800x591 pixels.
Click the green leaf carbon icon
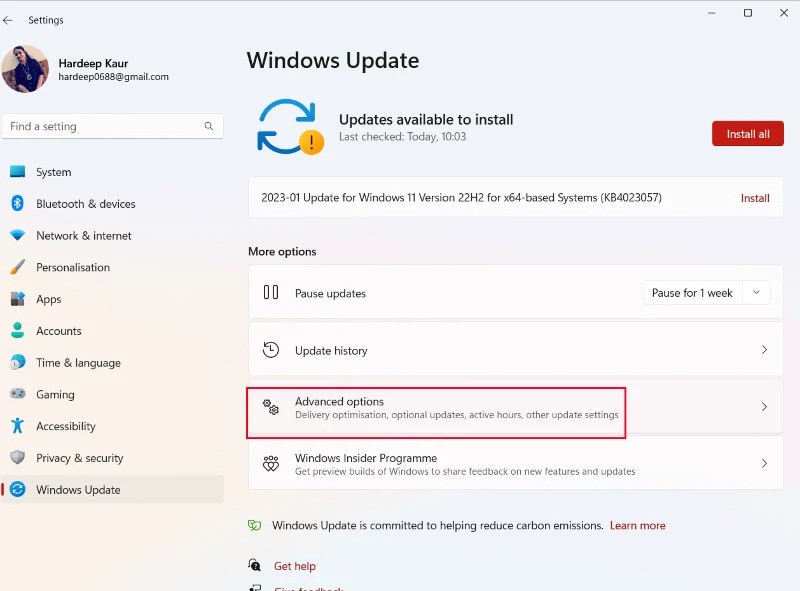[255, 525]
